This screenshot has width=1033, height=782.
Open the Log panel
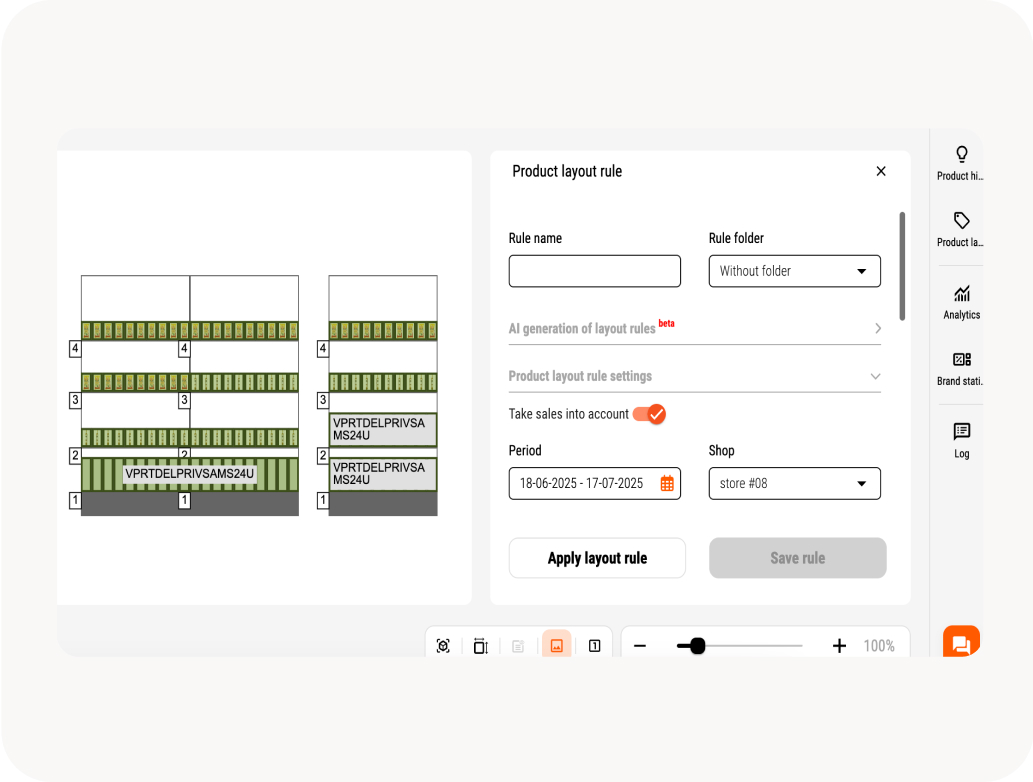click(x=961, y=439)
